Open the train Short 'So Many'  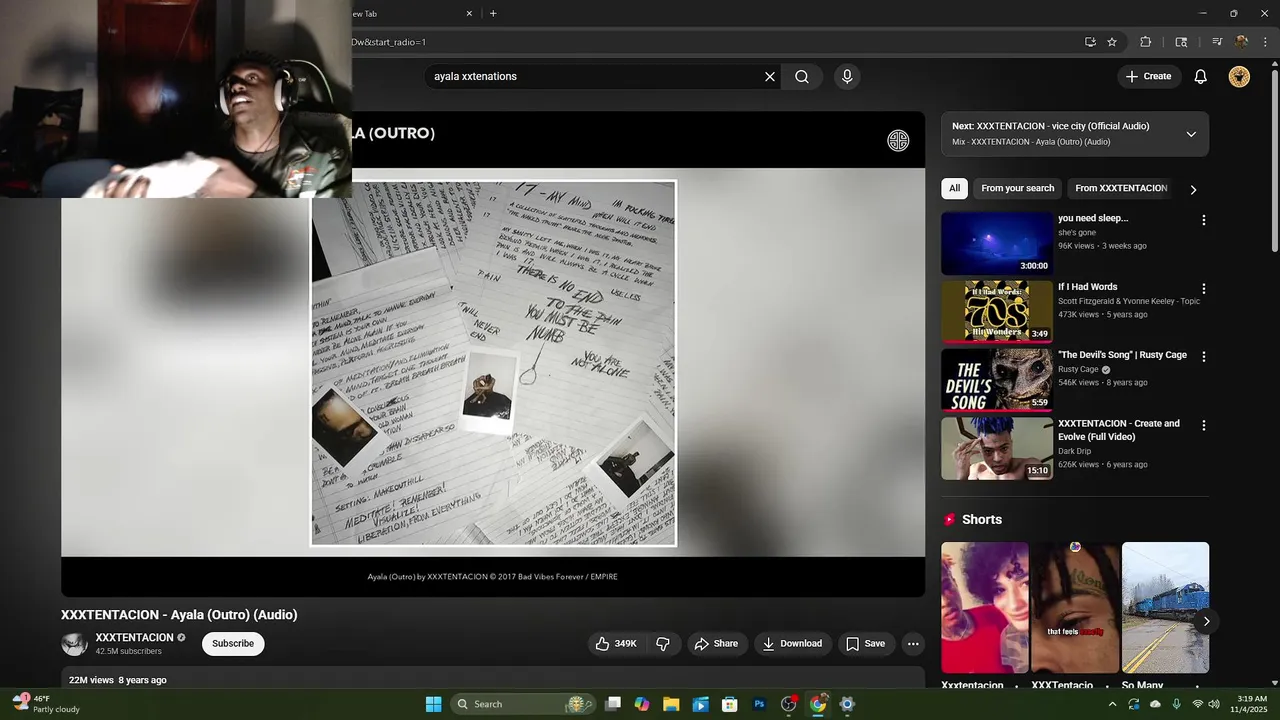(1165, 608)
